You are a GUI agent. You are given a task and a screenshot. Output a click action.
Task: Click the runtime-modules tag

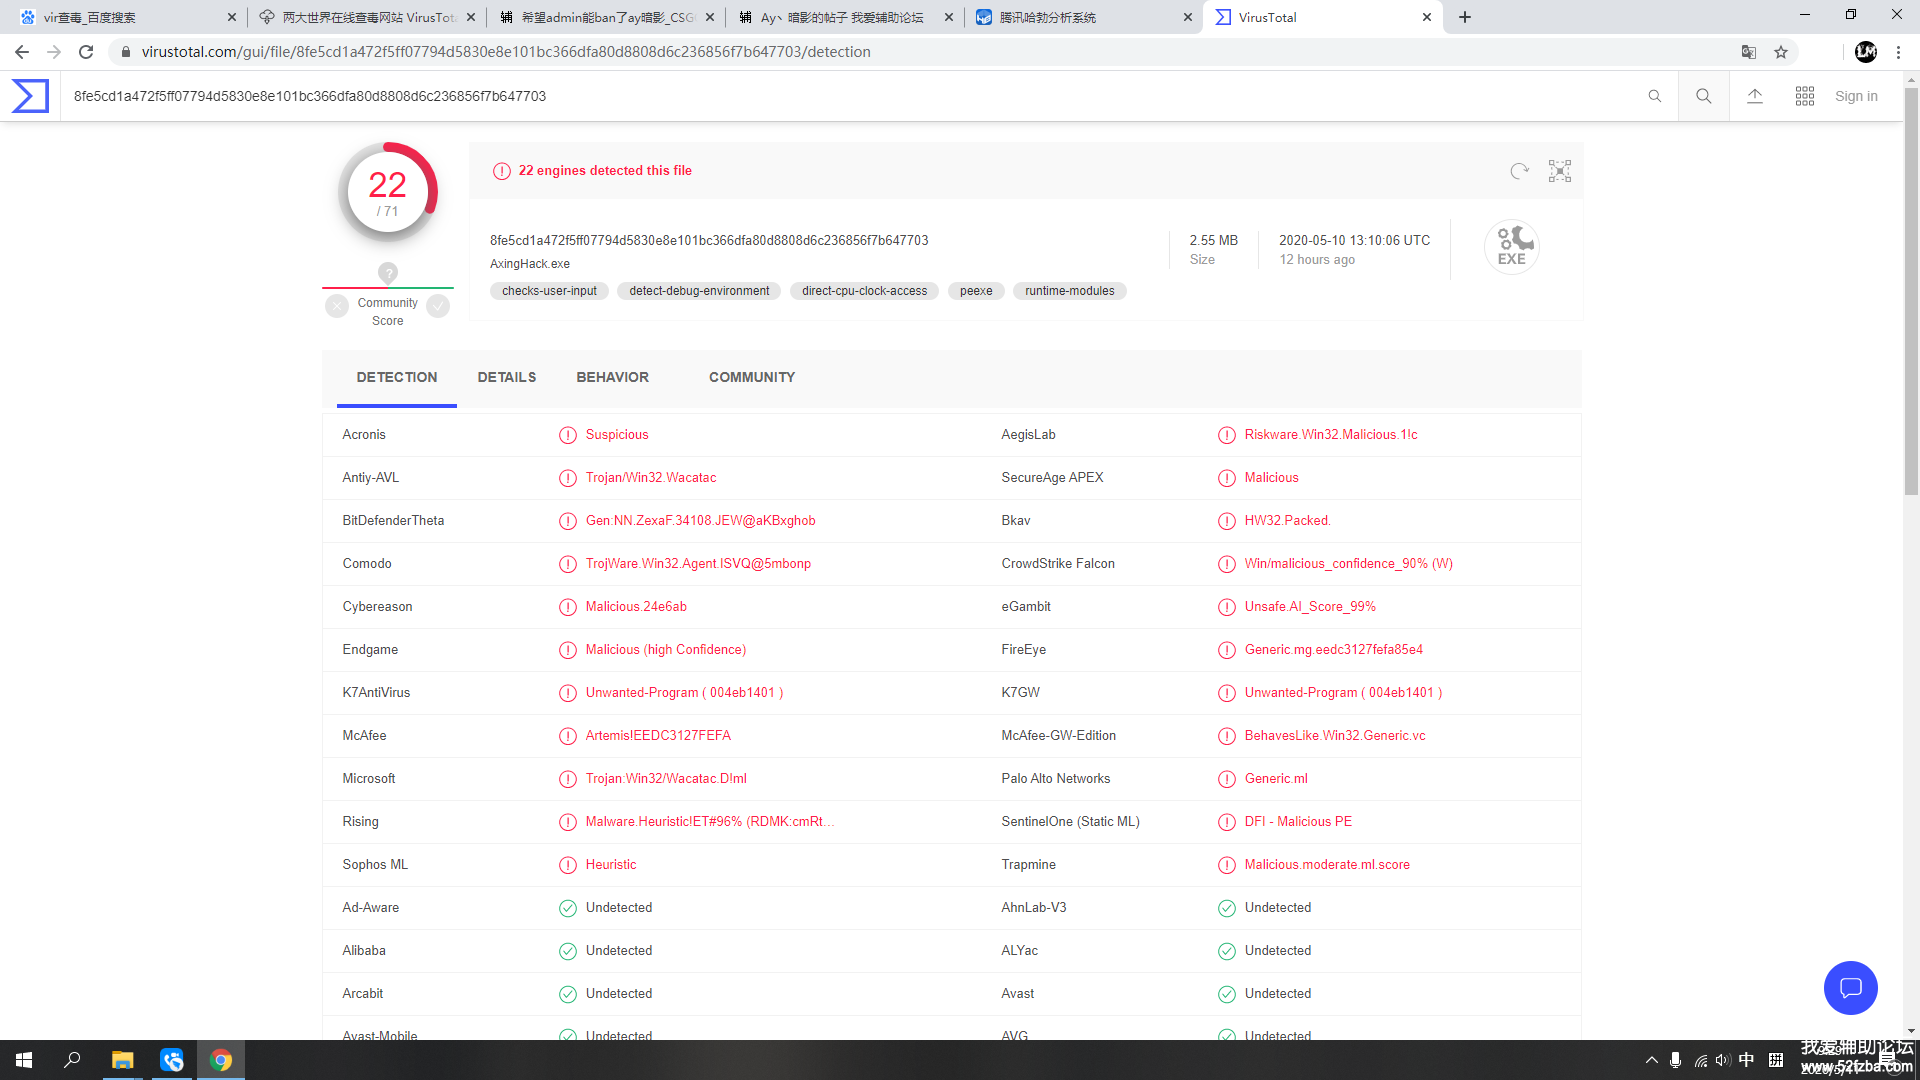(x=1069, y=291)
